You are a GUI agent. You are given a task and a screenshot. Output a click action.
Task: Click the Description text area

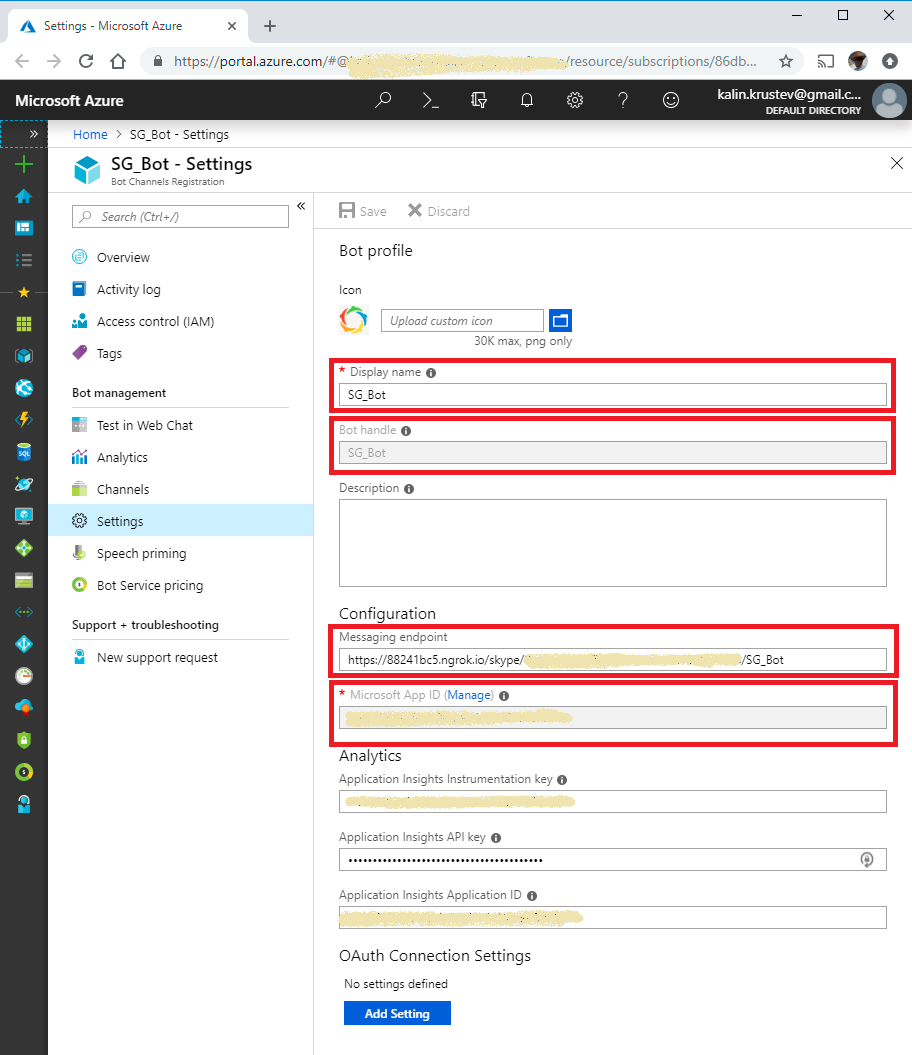click(612, 543)
